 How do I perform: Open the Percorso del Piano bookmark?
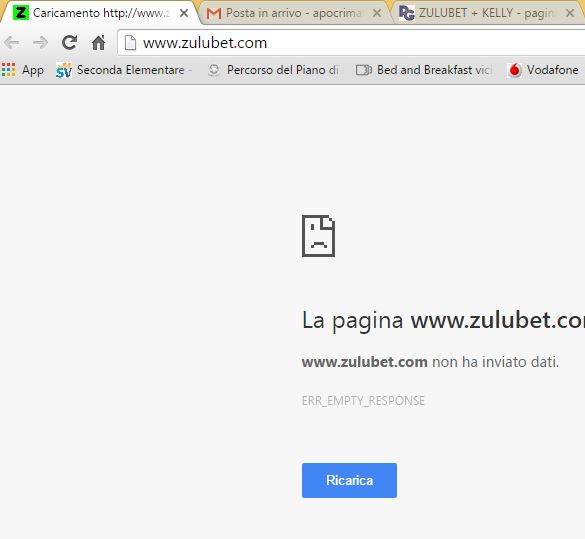pos(273,70)
